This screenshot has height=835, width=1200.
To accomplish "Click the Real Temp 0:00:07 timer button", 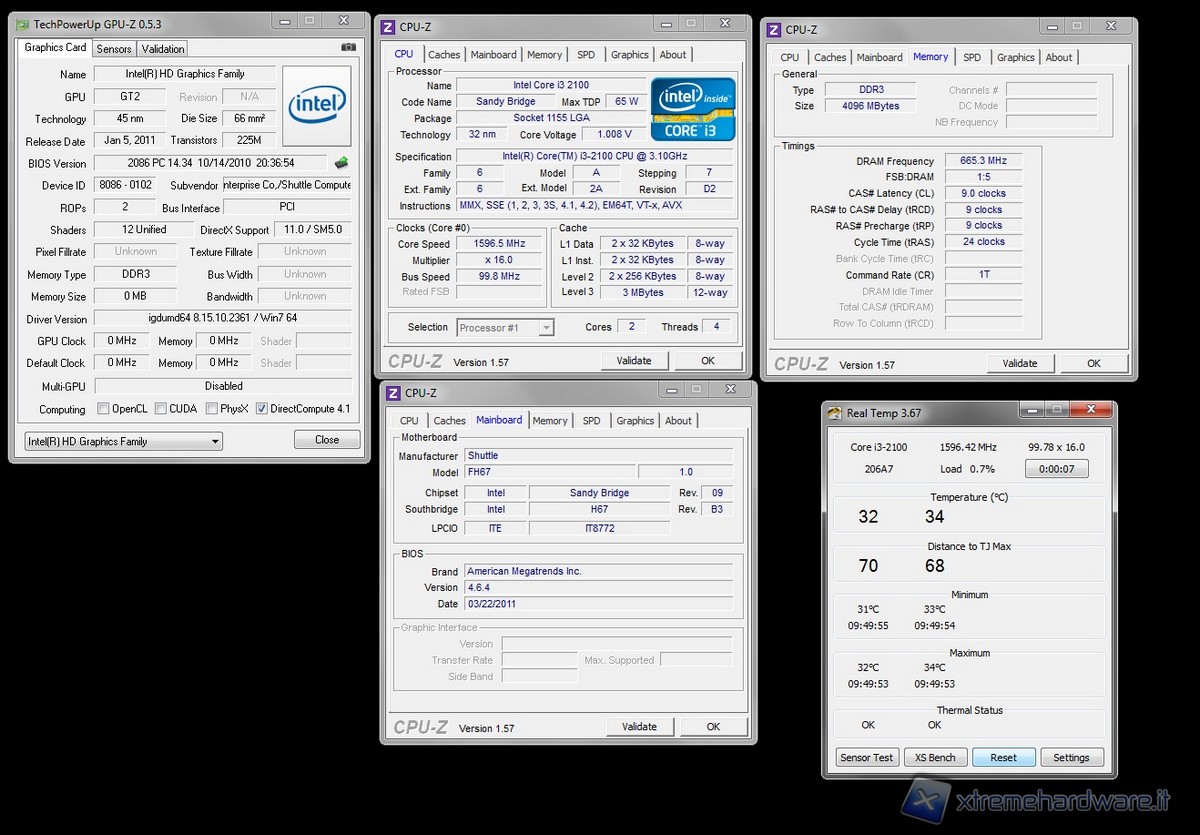I will click(x=1056, y=469).
